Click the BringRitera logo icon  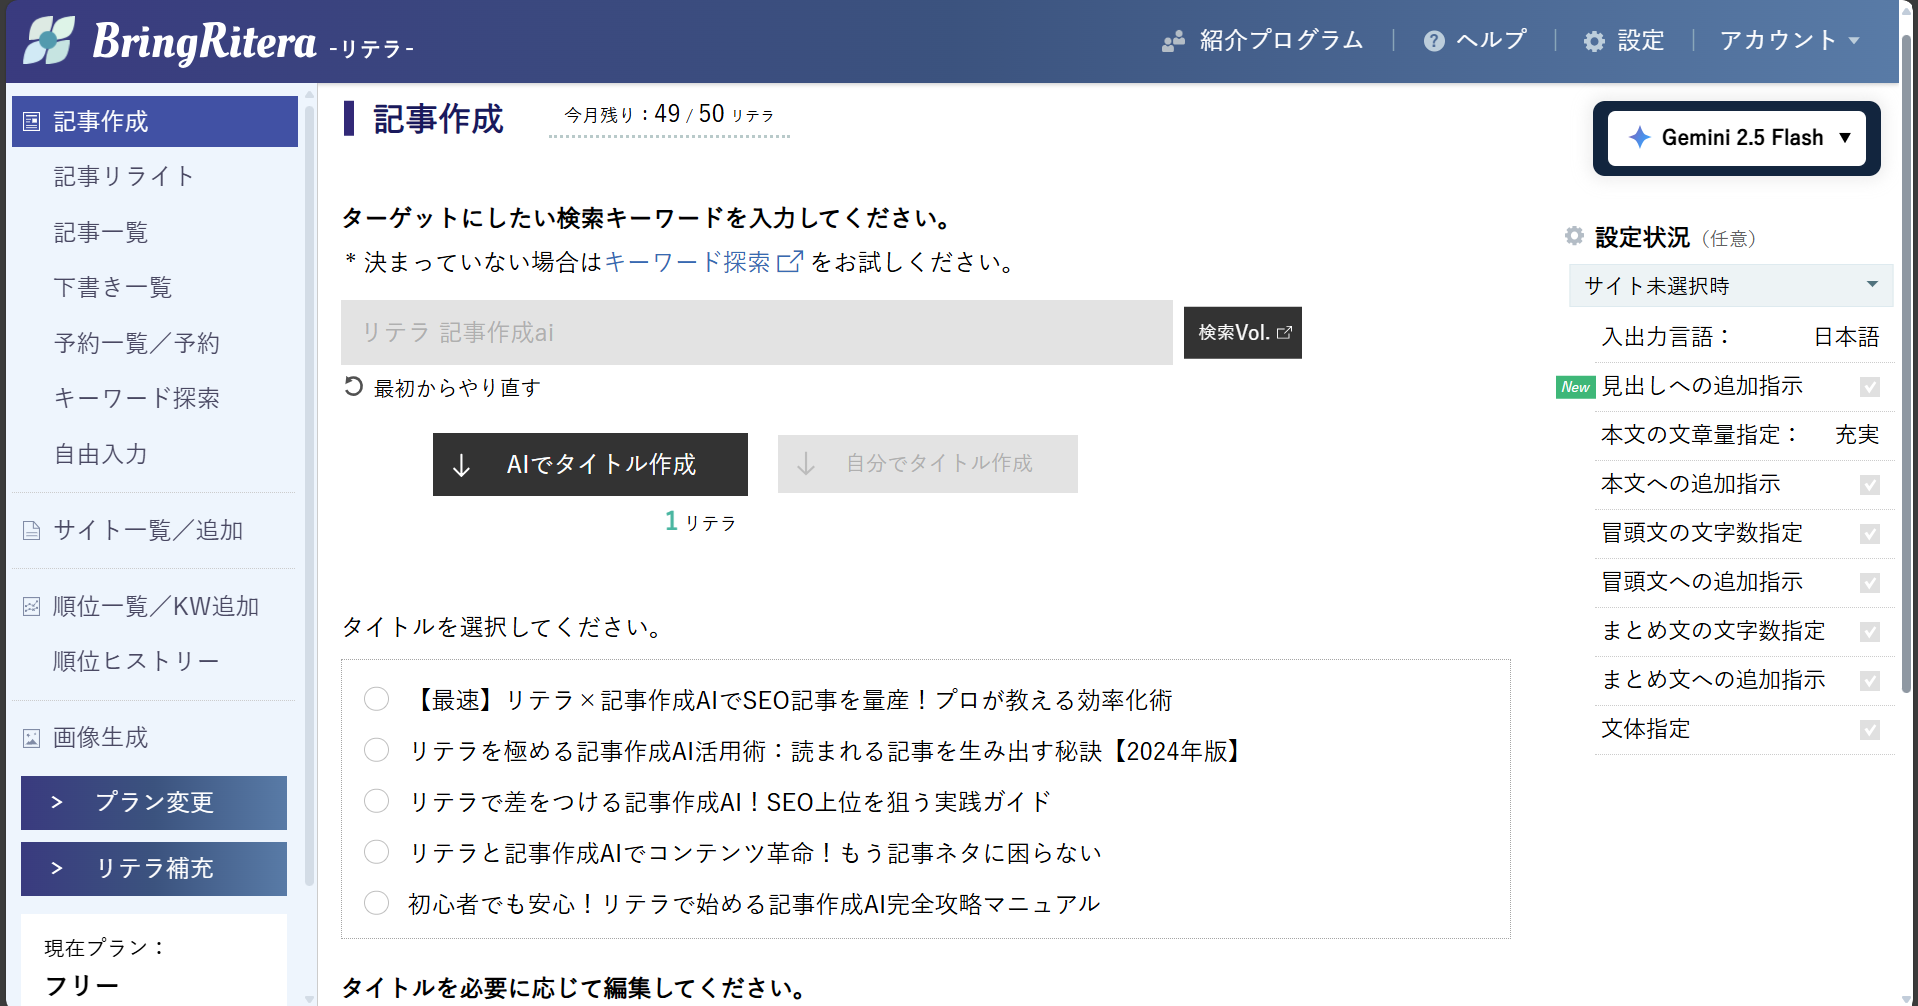(x=50, y=41)
